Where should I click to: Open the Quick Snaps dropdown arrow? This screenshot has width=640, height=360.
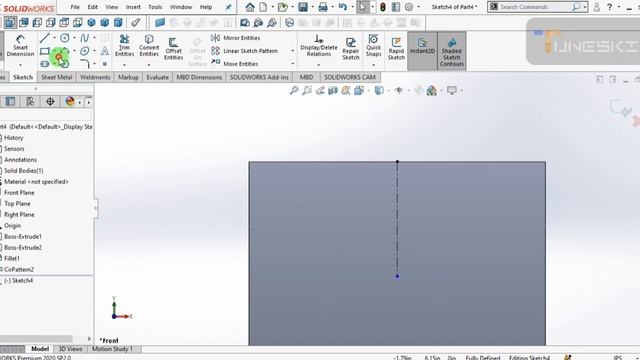click(373, 65)
